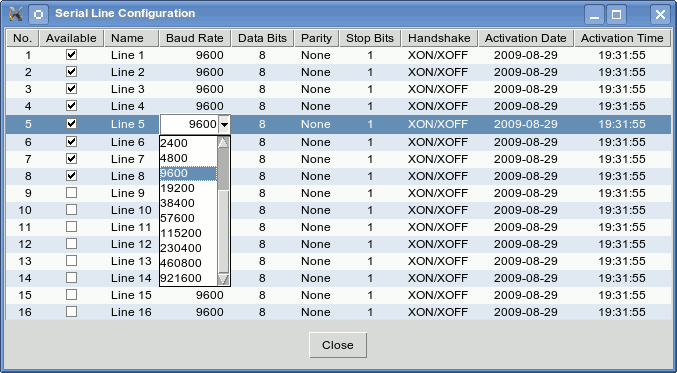Click Stop Bits 1 cell for Line 16
This screenshot has height=373, width=677.
pos(370,312)
